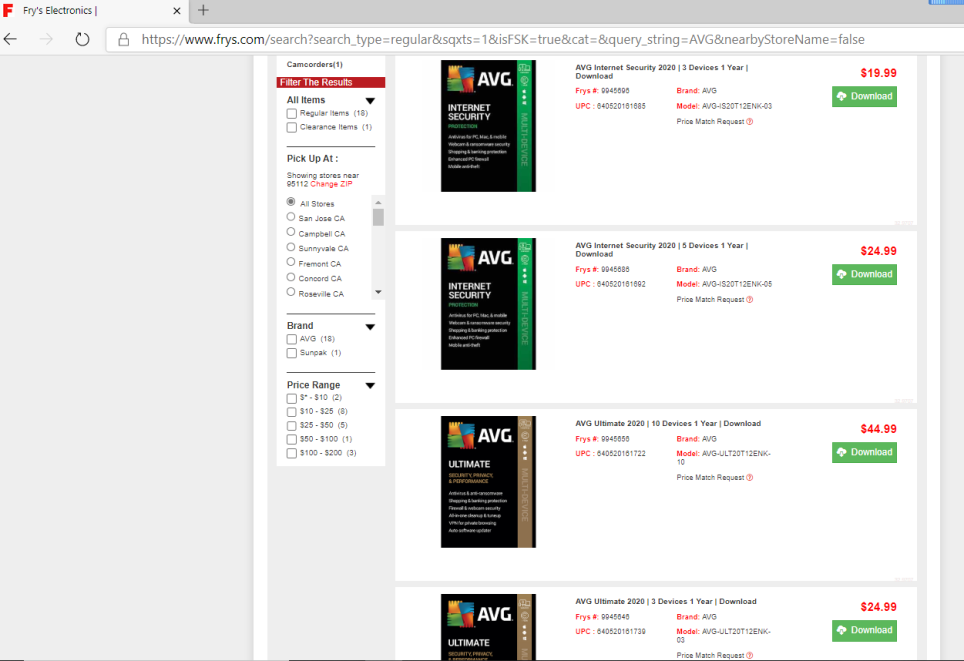Click Price Match help icon for Ultimate 10 Devices
The width and height of the screenshot is (964, 661).
(x=749, y=477)
